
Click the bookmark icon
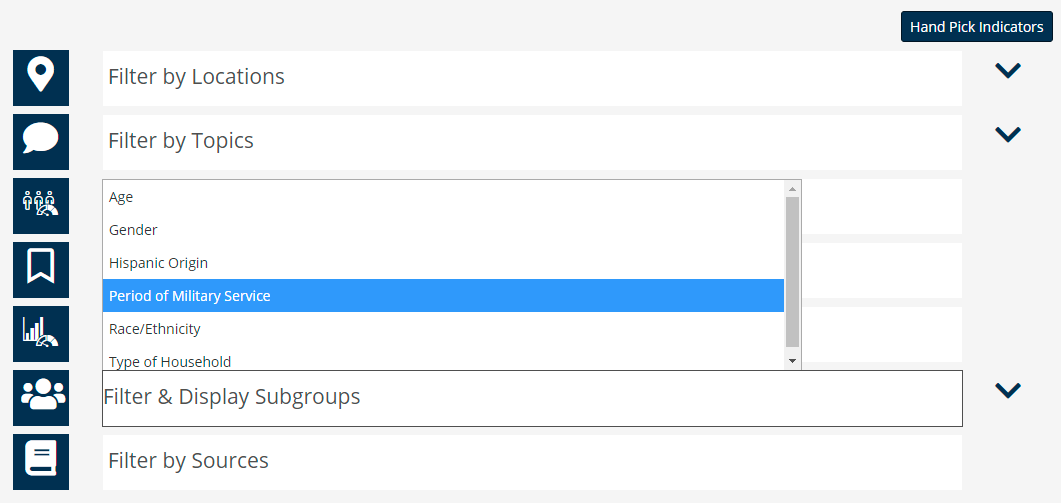[x=41, y=269]
